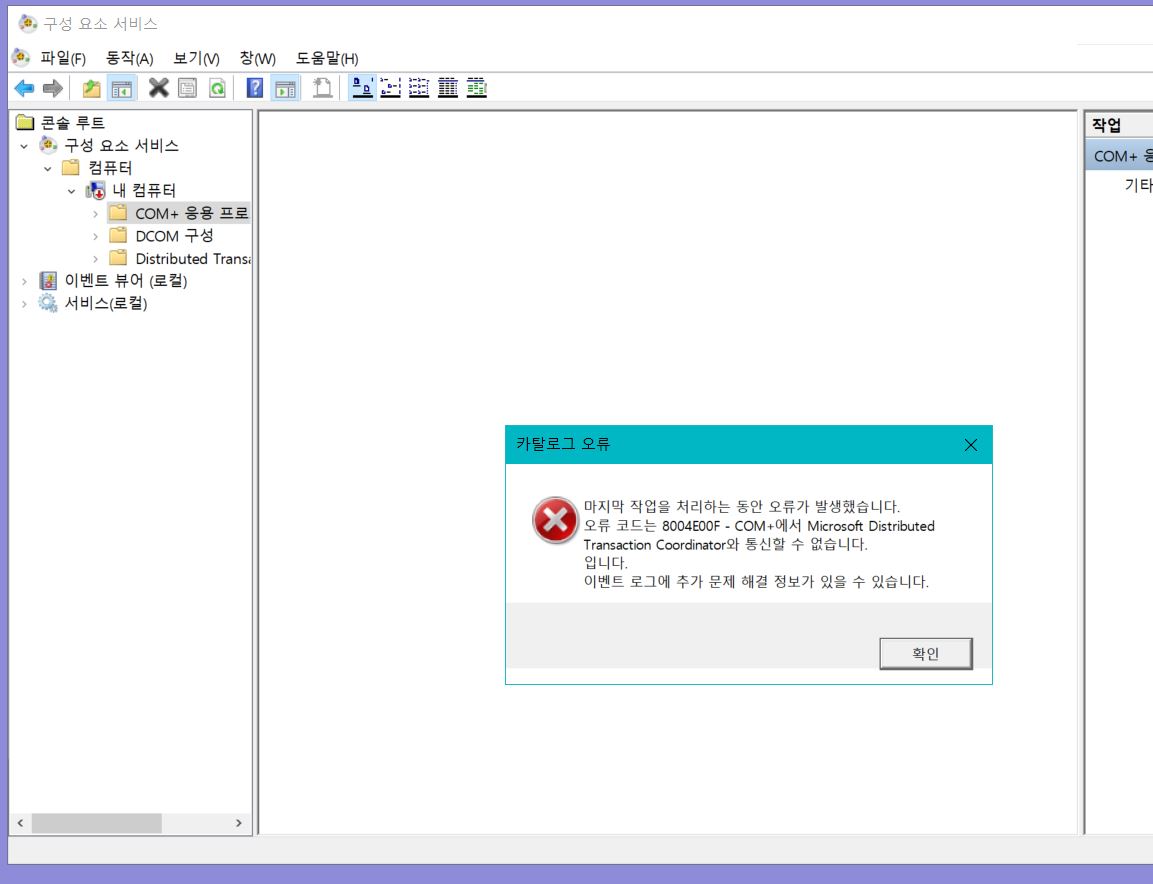Image resolution: width=1153 pixels, height=884 pixels.
Task: Expand the 서비스(로컬) node
Action: (24, 304)
